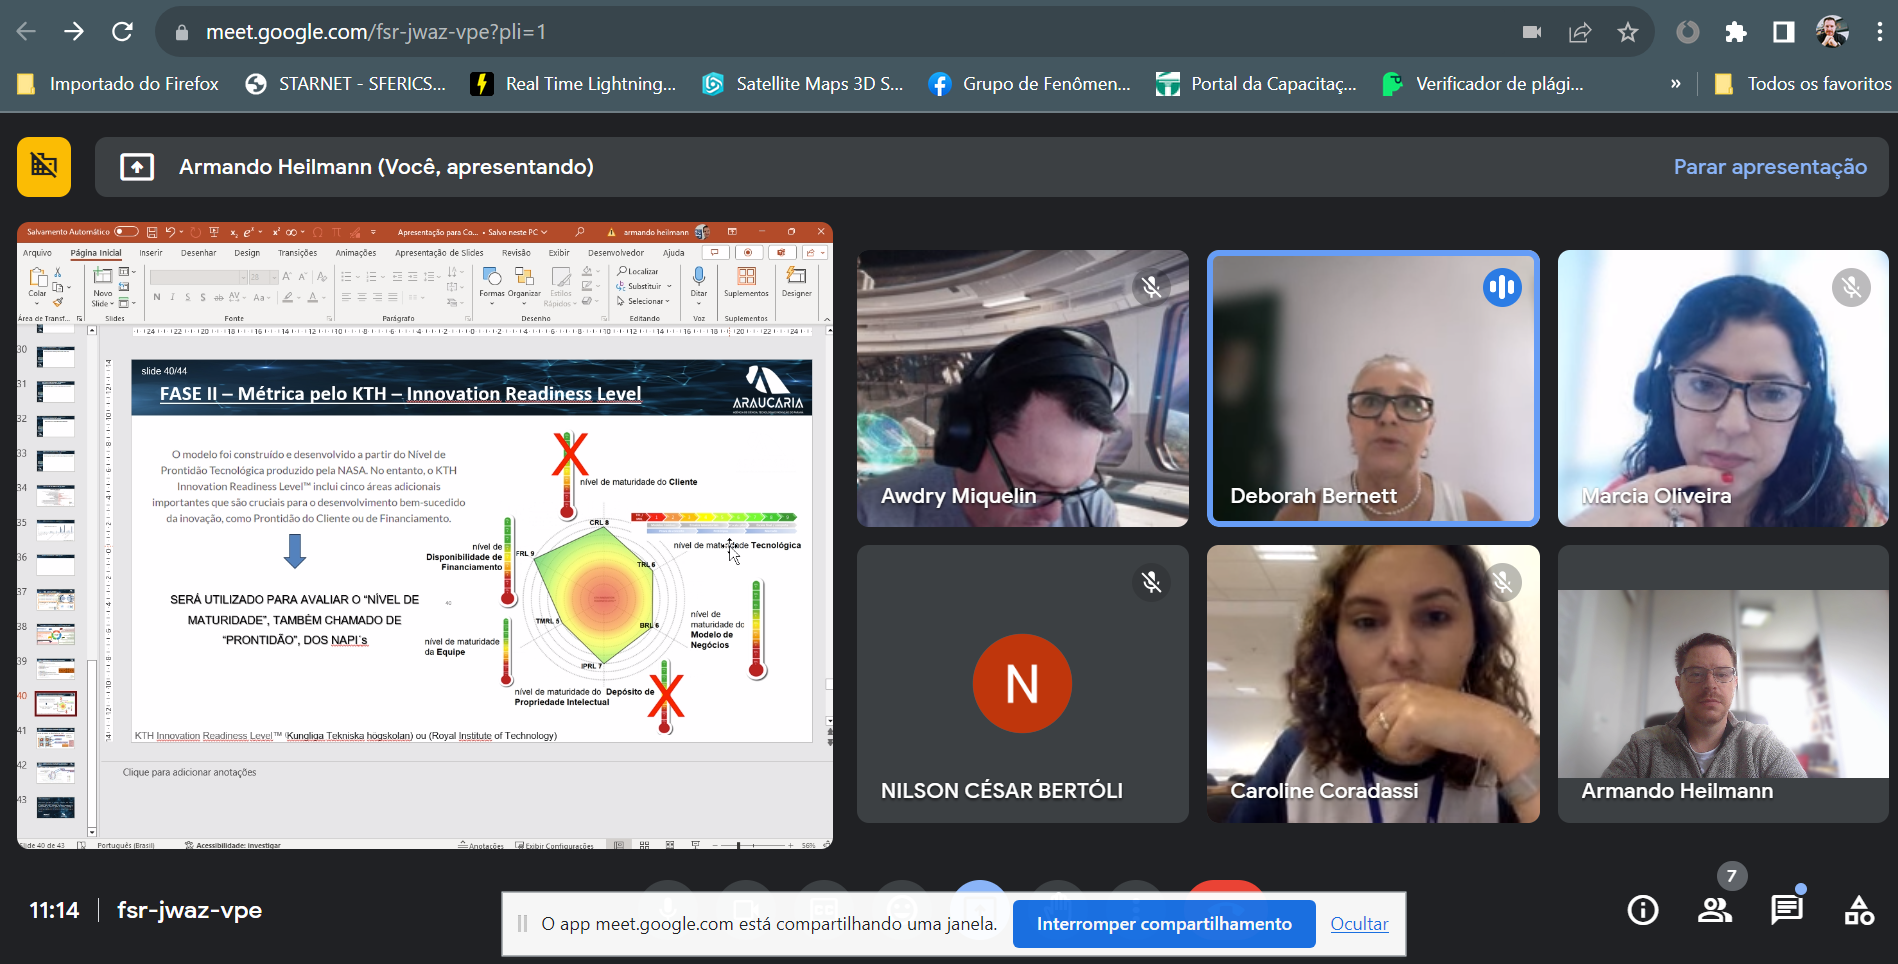Click PowerPoint search magnifier in title bar
Image resolution: width=1898 pixels, height=964 pixels.
pyautogui.click(x=580, y=232)
